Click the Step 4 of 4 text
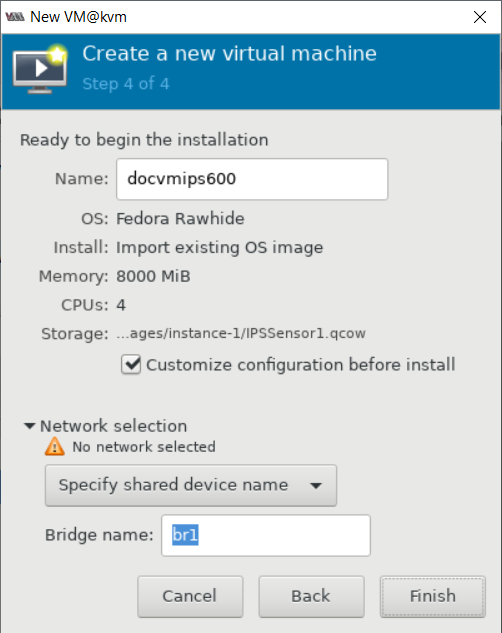This screenshot has width=502, height=633. pyautogui.click(x=126, y=84)
